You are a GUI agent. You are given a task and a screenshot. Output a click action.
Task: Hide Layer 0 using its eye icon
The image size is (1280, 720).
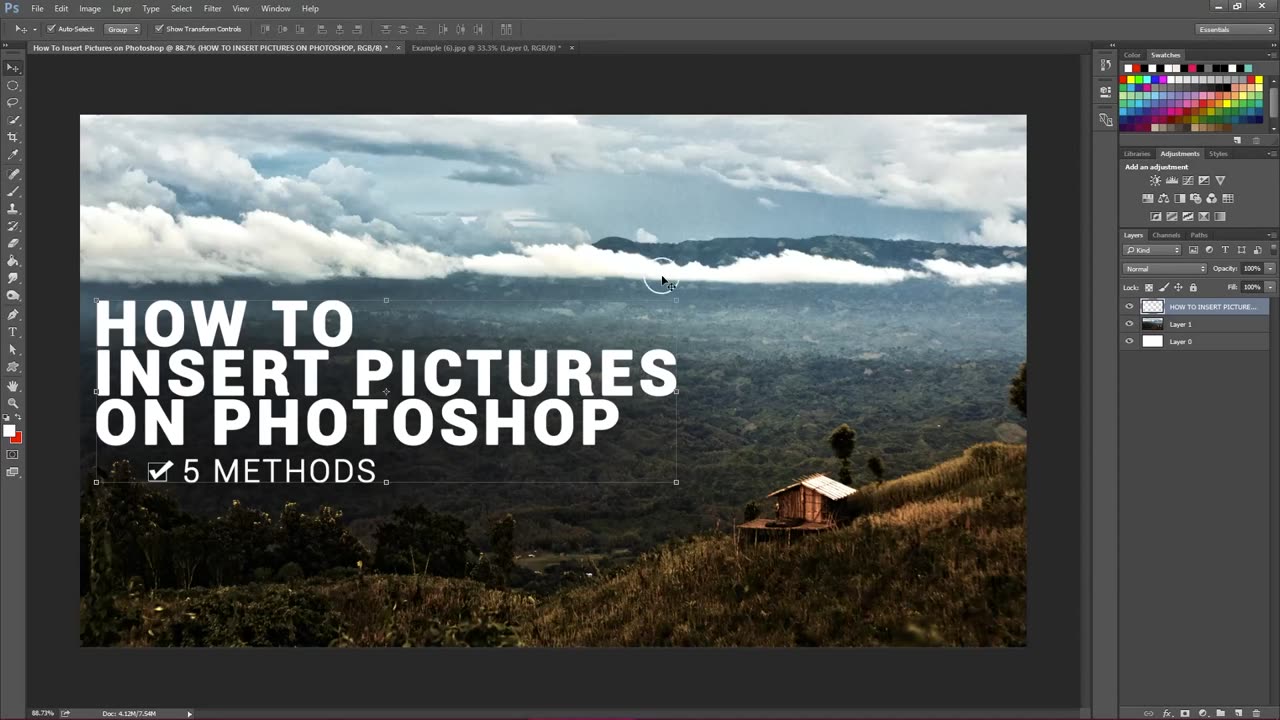1129,341
